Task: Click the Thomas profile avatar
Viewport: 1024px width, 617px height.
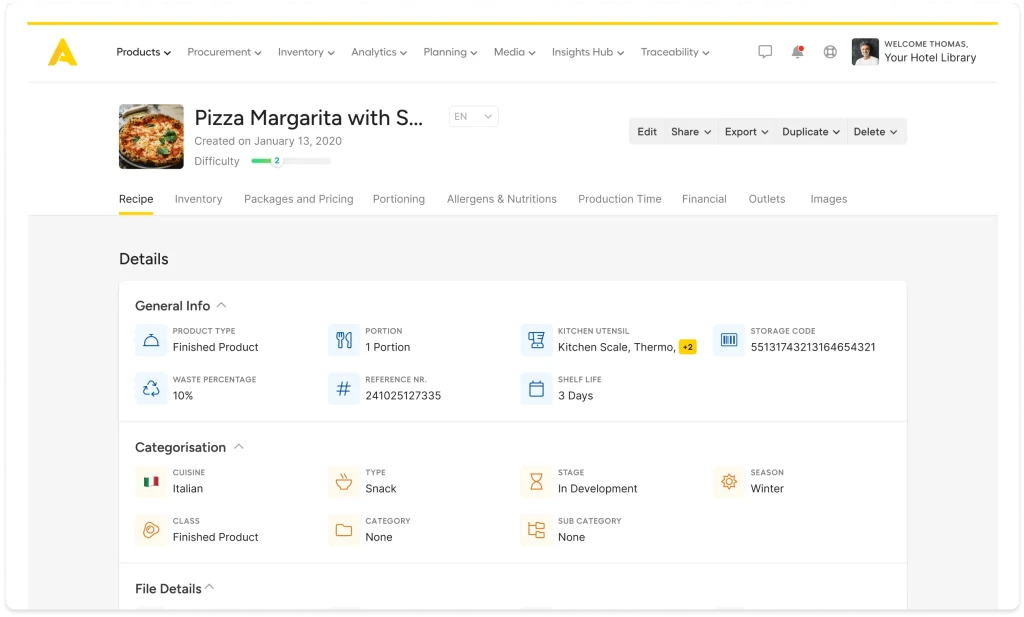Action: coord(865,52)
